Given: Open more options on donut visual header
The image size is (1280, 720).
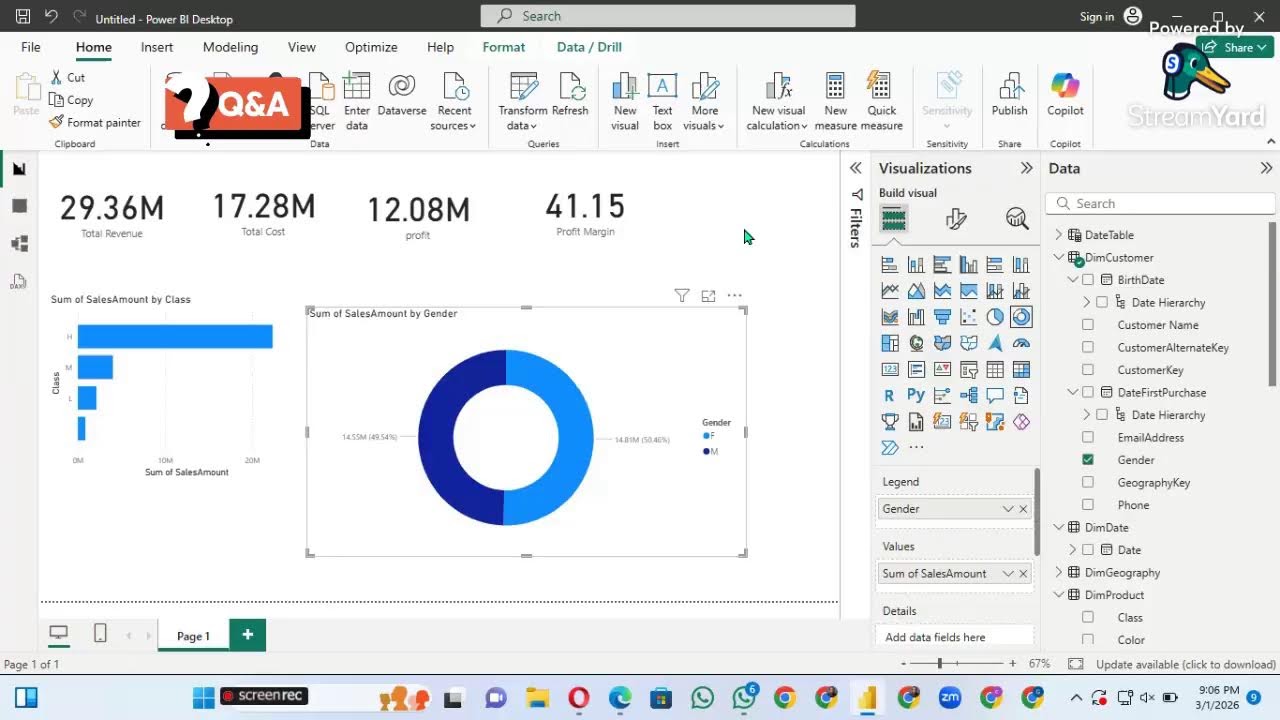Looking at the screenshot, I should 734,295.
